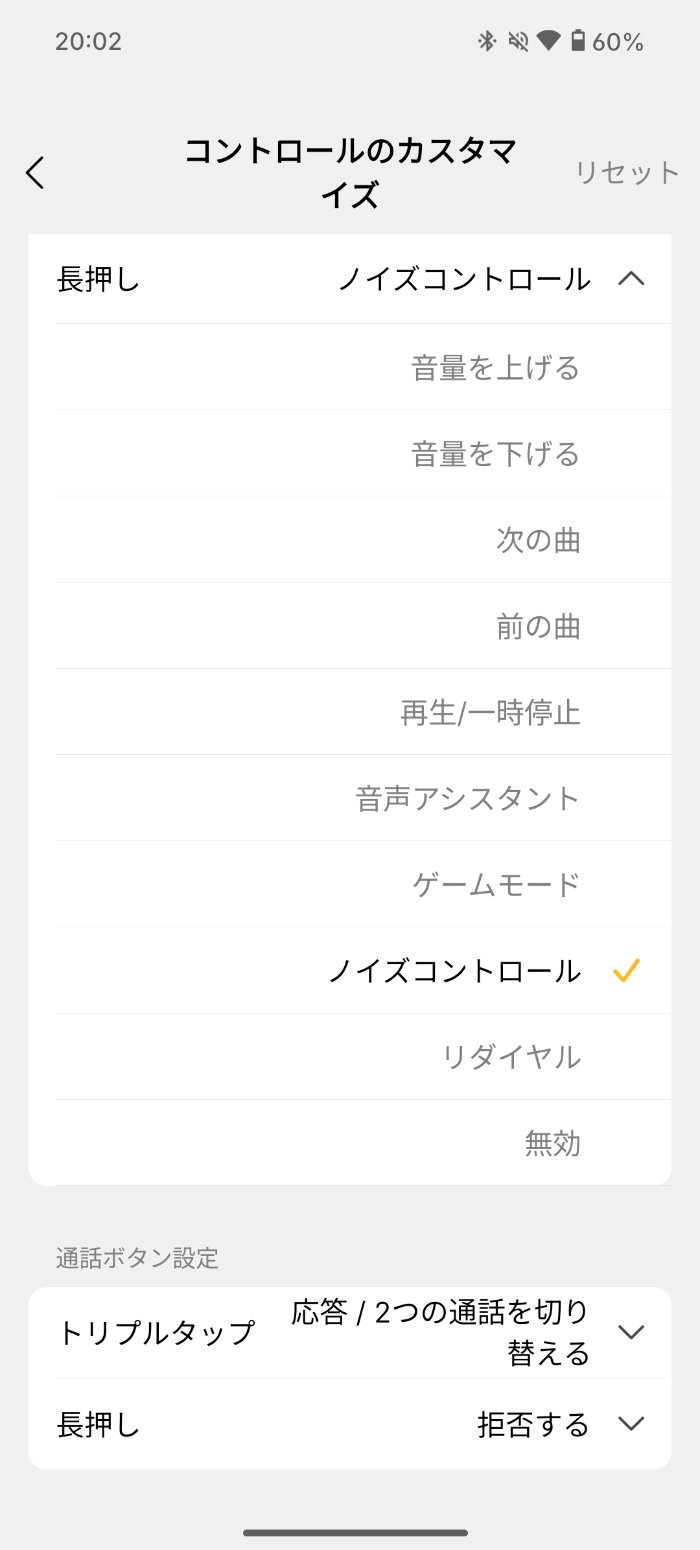This screenshot has width=700, height=1550.
Task: Tap the navigation handle at screen bottom
Action: click(350, 1529)
